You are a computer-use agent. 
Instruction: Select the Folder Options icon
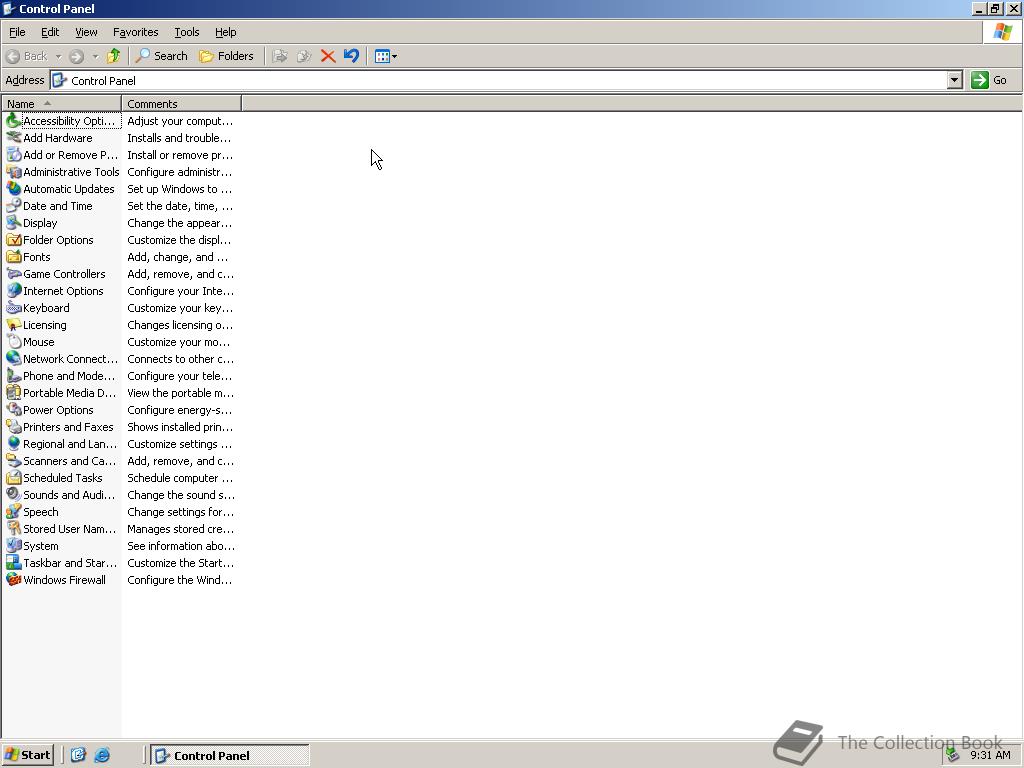tap(13, 240)
